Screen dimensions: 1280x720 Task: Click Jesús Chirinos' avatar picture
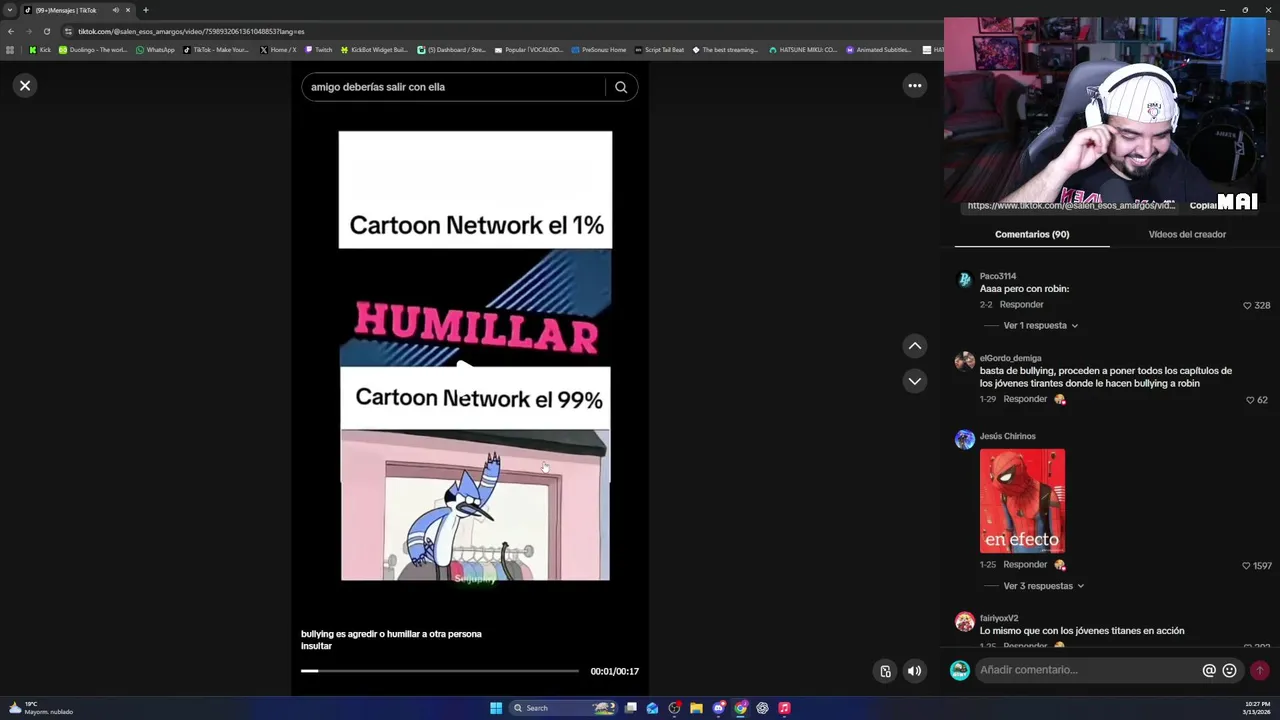[x=964, y=440]
